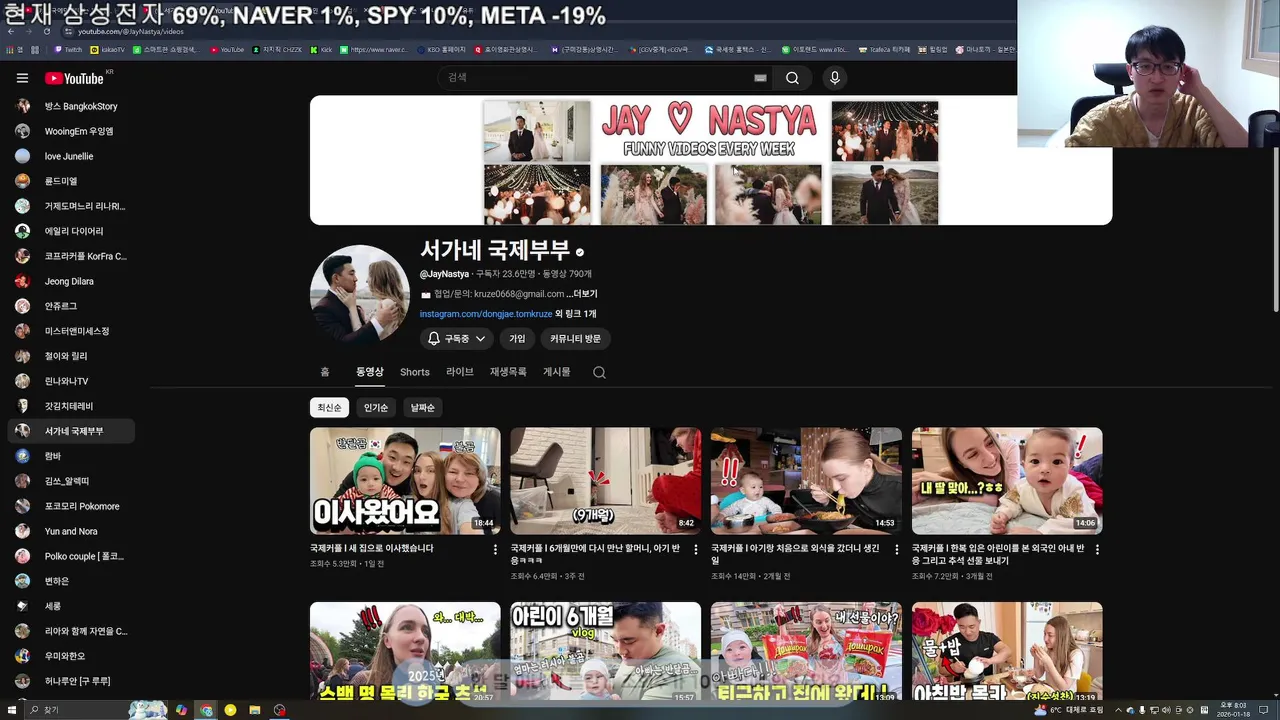The height and width of the screenshot is (720, 1280).
Task: Open the 아린이 6개월 vlog thumbnail
Action: (x=606, y=651)
